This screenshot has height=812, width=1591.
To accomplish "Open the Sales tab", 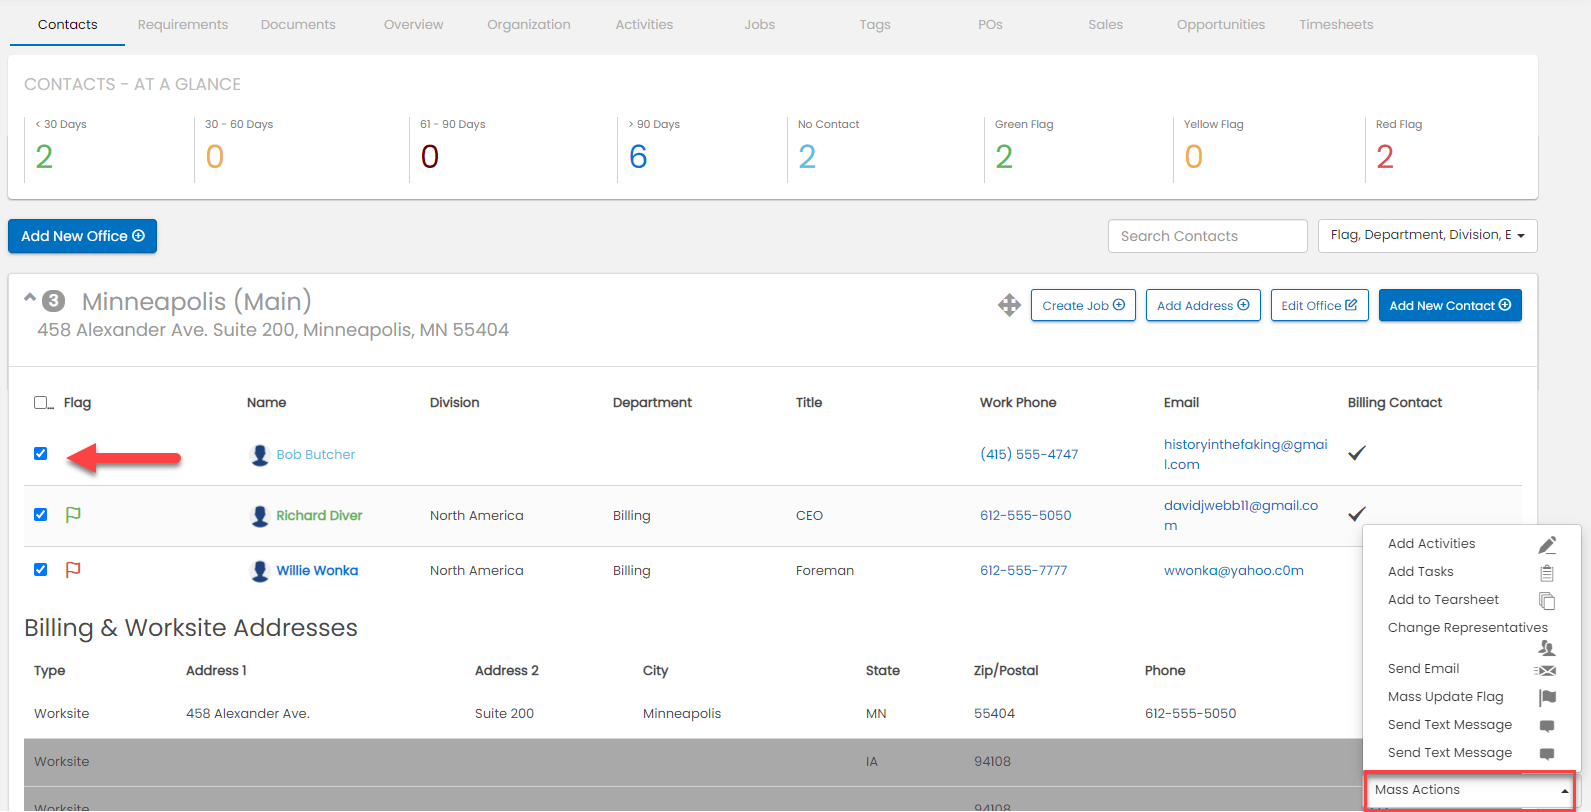I will click(x=1106, y=24).
